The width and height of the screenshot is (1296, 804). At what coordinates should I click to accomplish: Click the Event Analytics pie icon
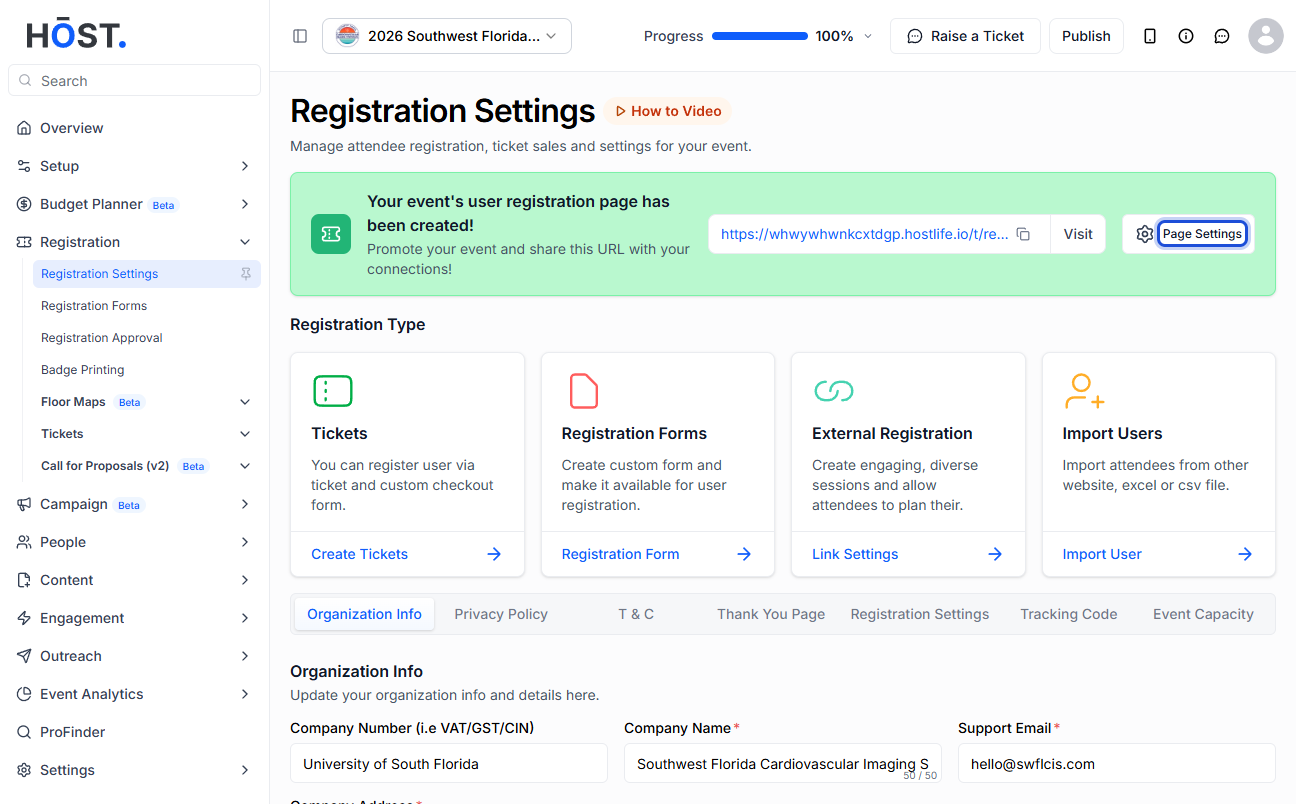coord(24,694)
